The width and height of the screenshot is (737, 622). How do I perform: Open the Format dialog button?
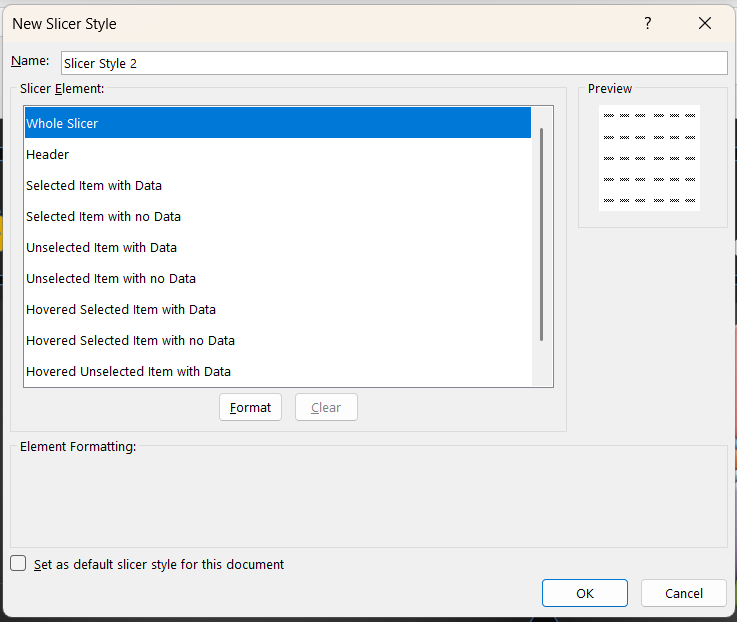click(251, 407)
